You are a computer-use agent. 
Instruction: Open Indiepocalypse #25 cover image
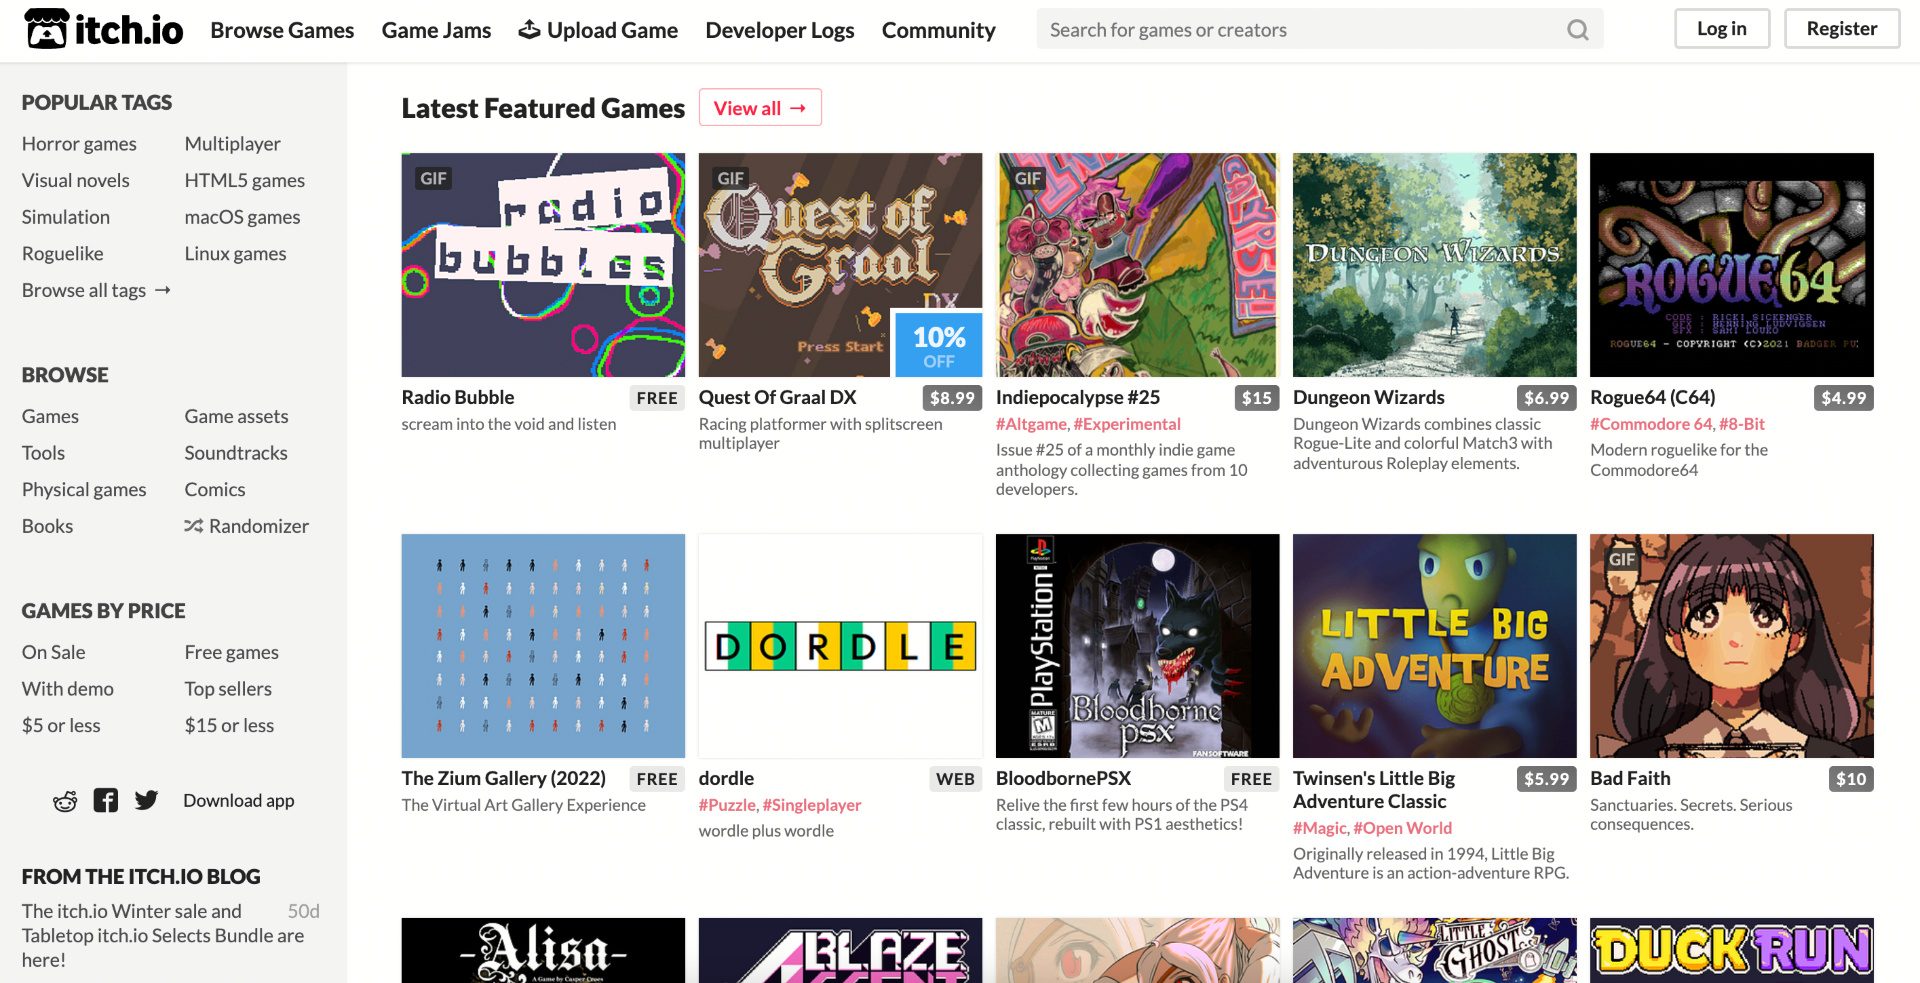point(1137,265)
